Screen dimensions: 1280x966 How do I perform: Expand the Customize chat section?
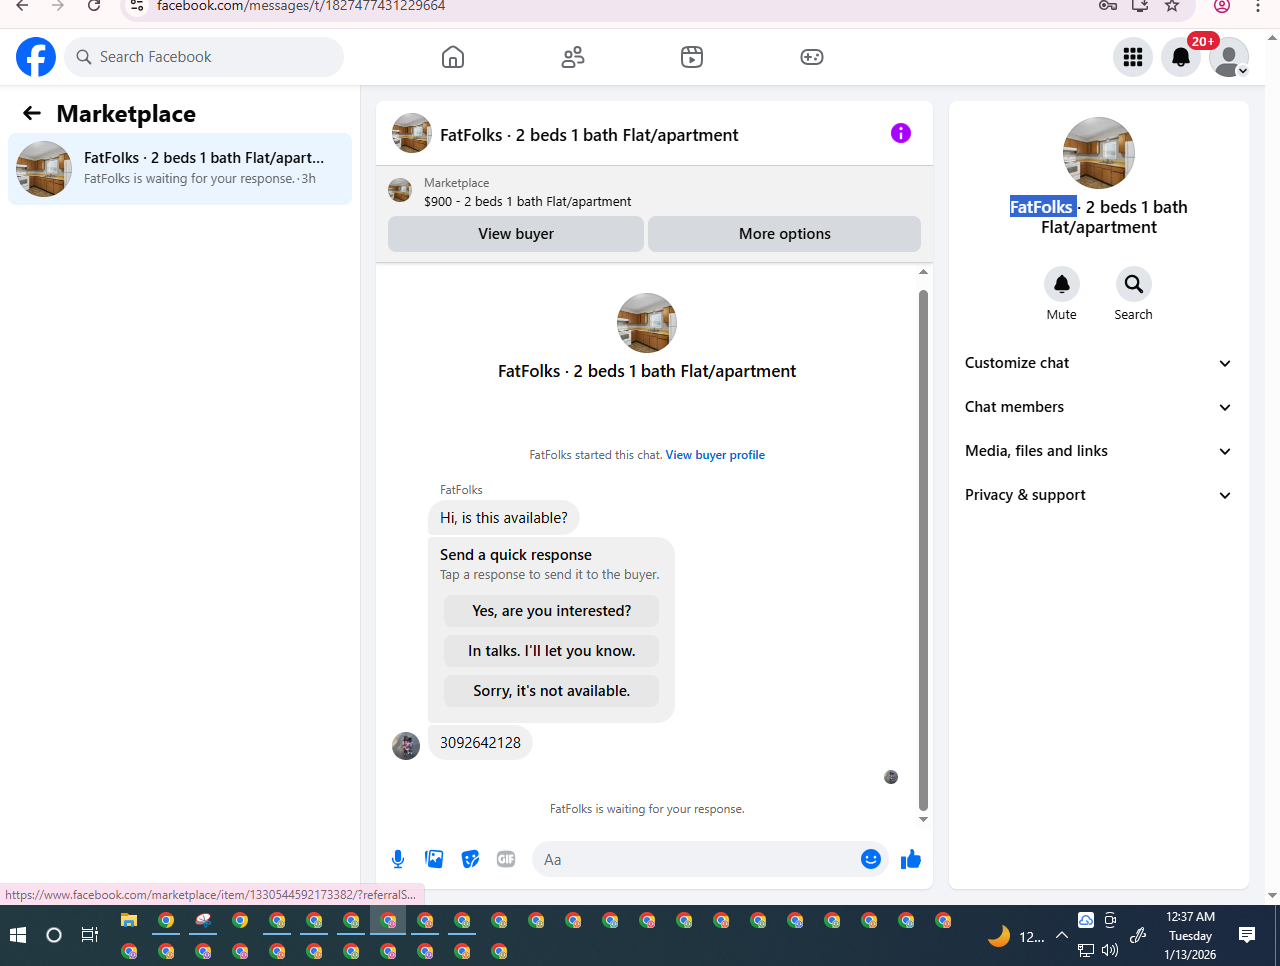1098,363
